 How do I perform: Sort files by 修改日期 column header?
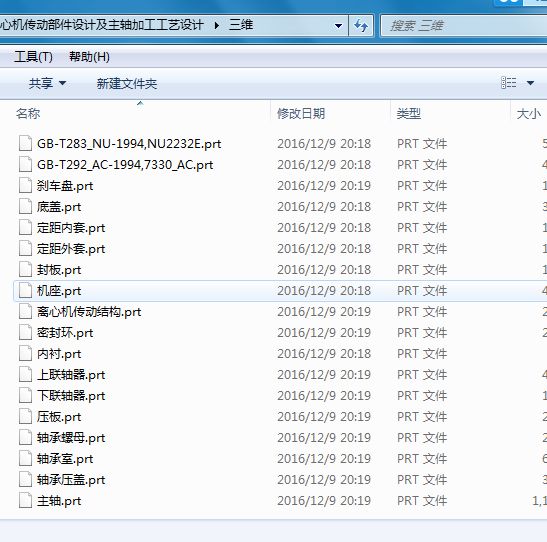(x=301, y=113)
